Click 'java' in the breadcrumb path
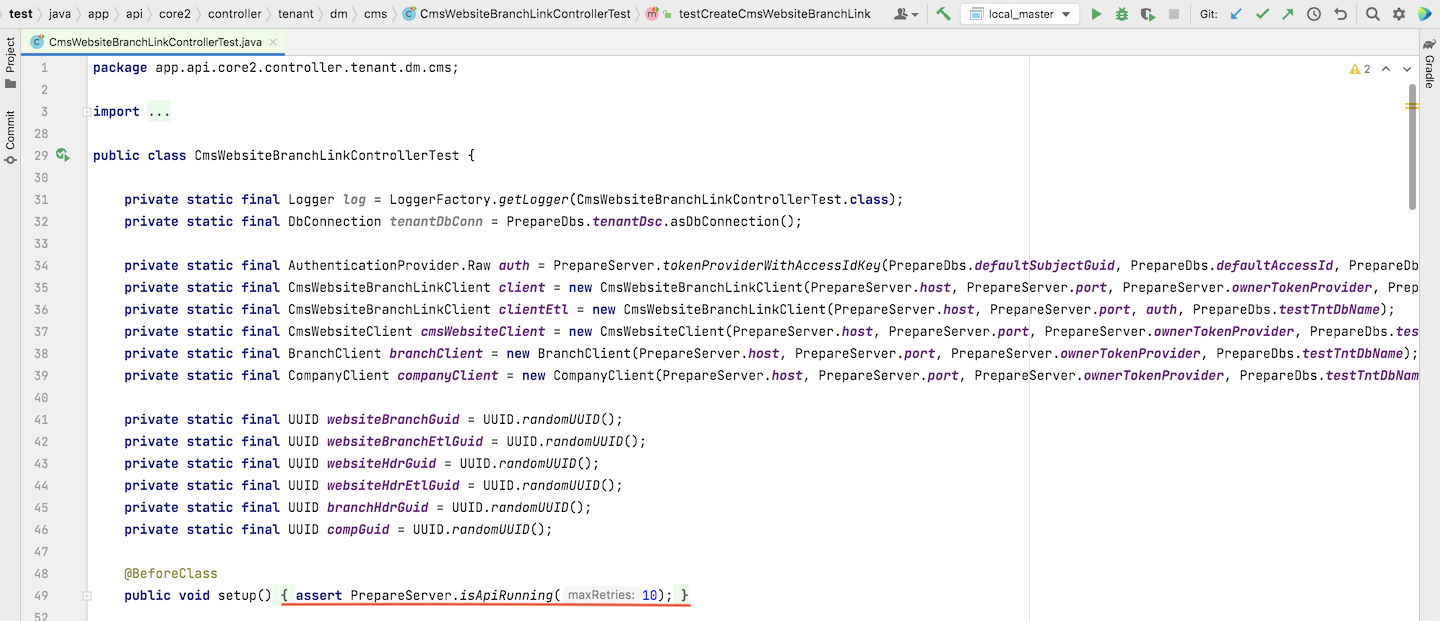The width and height of the screenshot is (1440, 621). (60, 14)
